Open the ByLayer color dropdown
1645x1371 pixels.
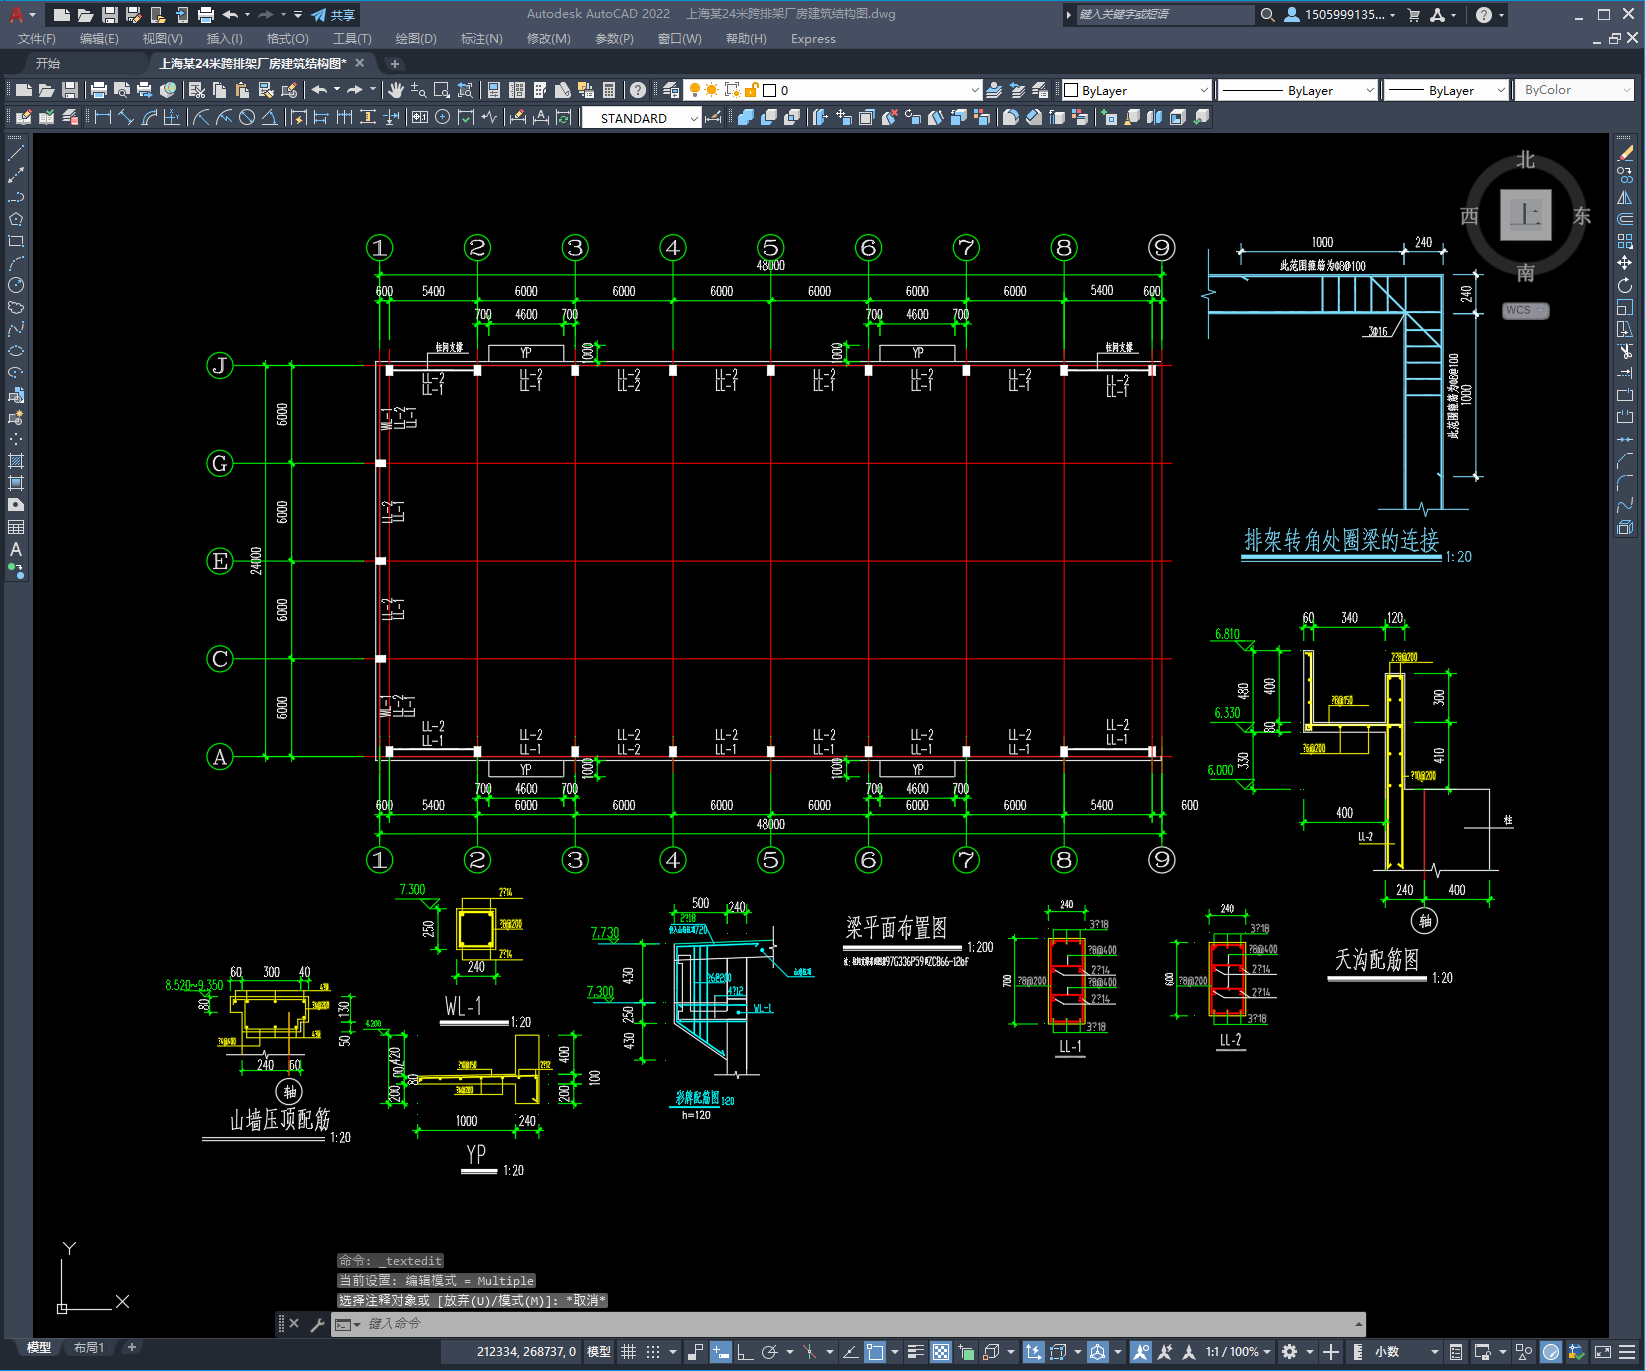[1136, 90]
